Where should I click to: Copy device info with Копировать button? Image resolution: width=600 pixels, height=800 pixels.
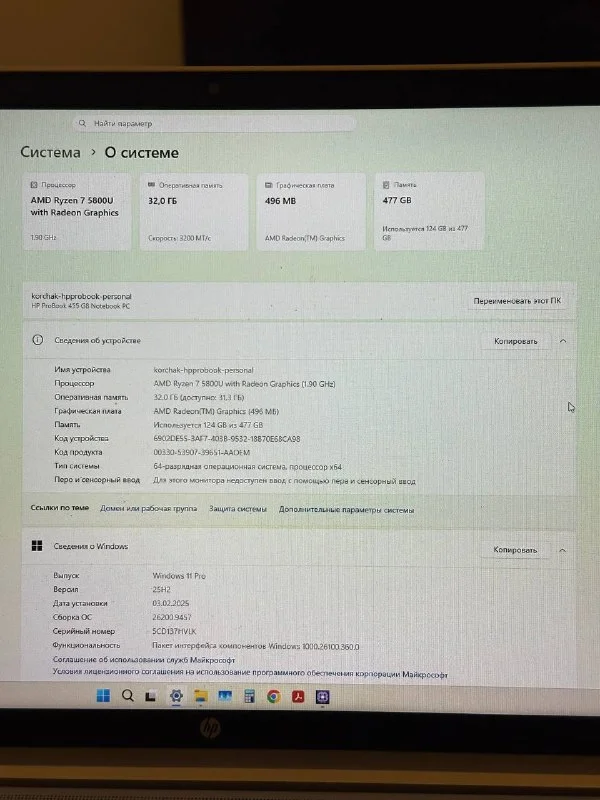(x=516, y=341)
